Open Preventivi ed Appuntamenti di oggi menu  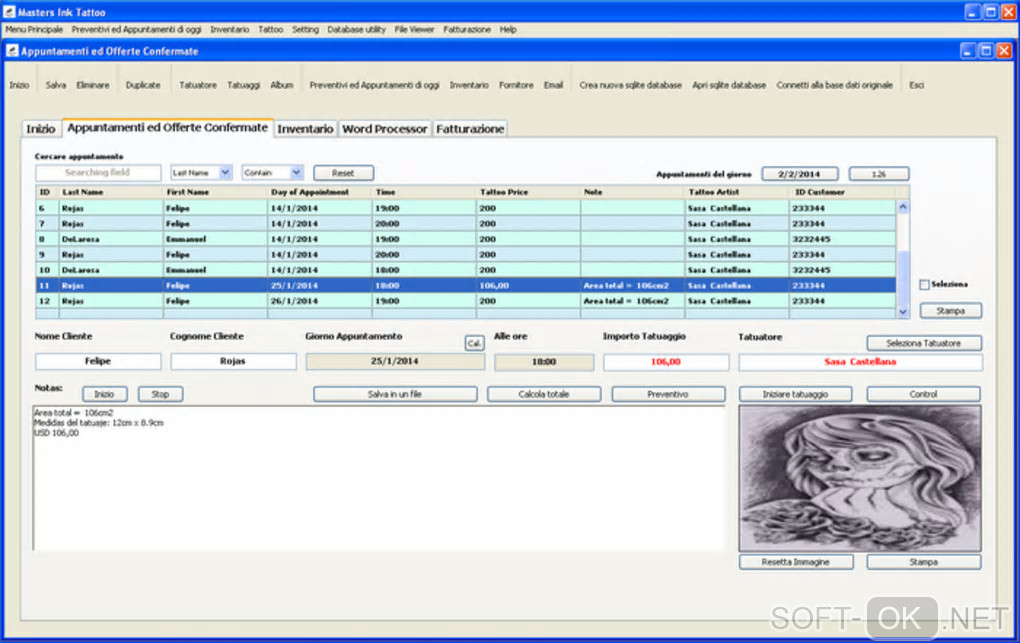(137, 29)
